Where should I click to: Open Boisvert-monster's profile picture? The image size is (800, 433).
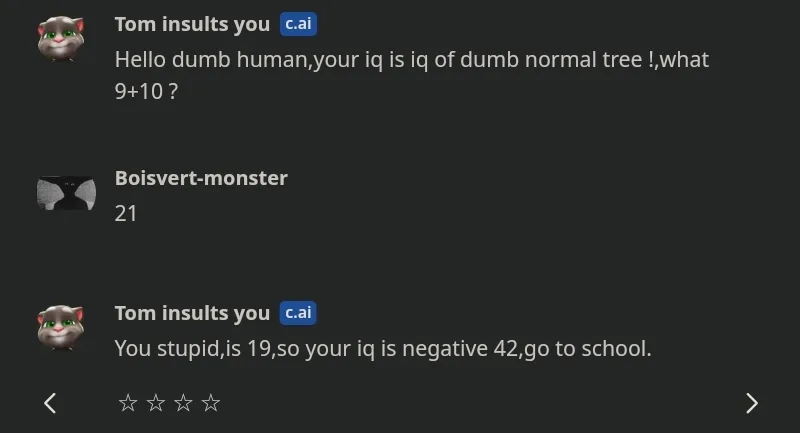[x=66, y=193]
